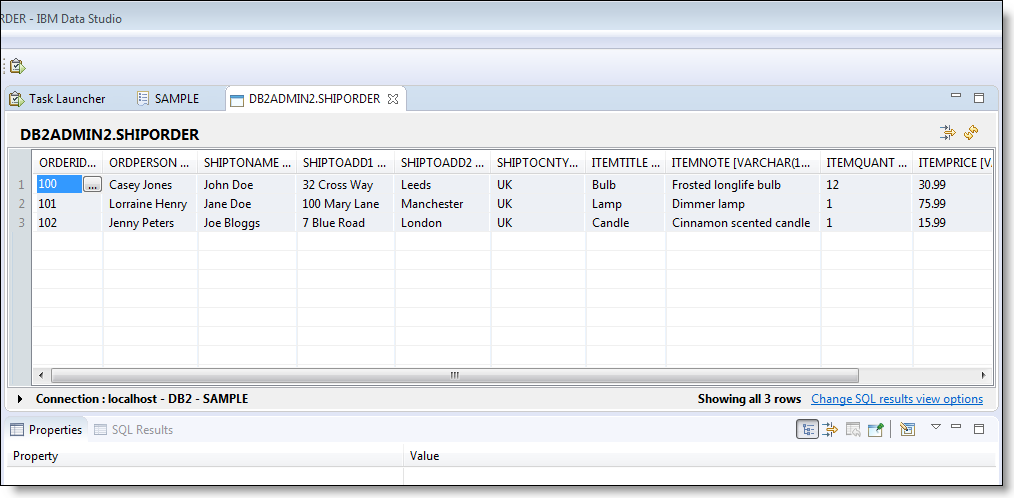This screenshot has height=498, width=1014.
Task: Click the SHIPTOADD2 column header
Action: [x=443, y=162]
